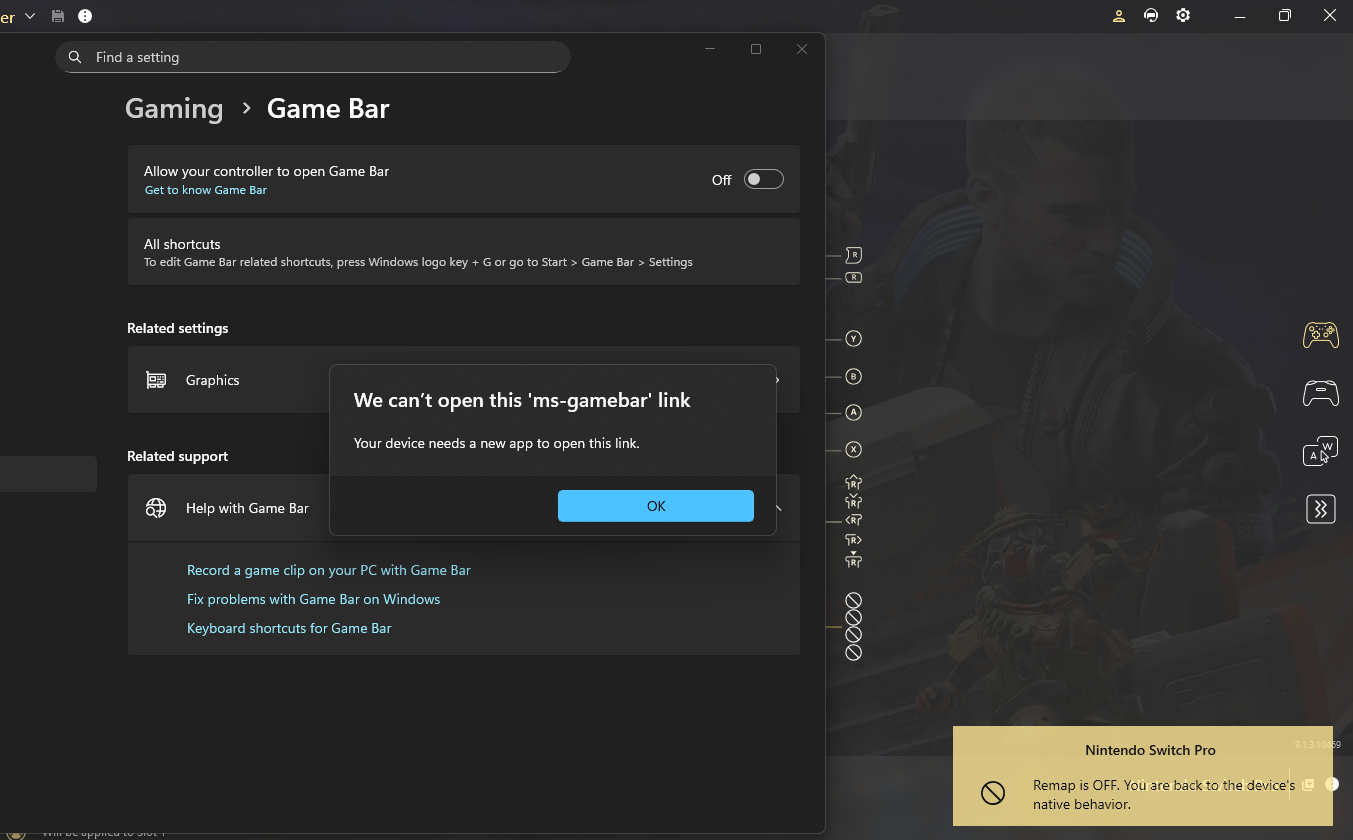The width and height of the screenshot is (1353, 840).
Task: Click the Nintendo Switch Pro notification title
Action: click(1150, 750)
